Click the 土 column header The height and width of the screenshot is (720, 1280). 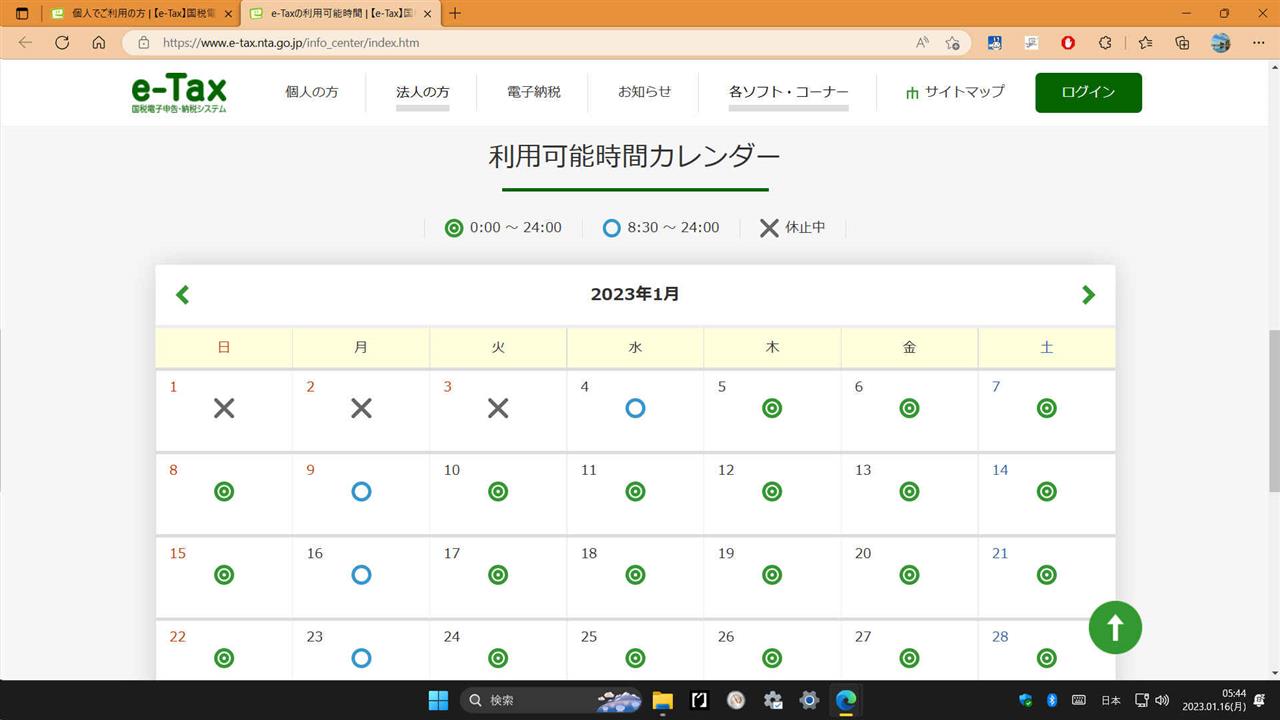[1046, 347]
